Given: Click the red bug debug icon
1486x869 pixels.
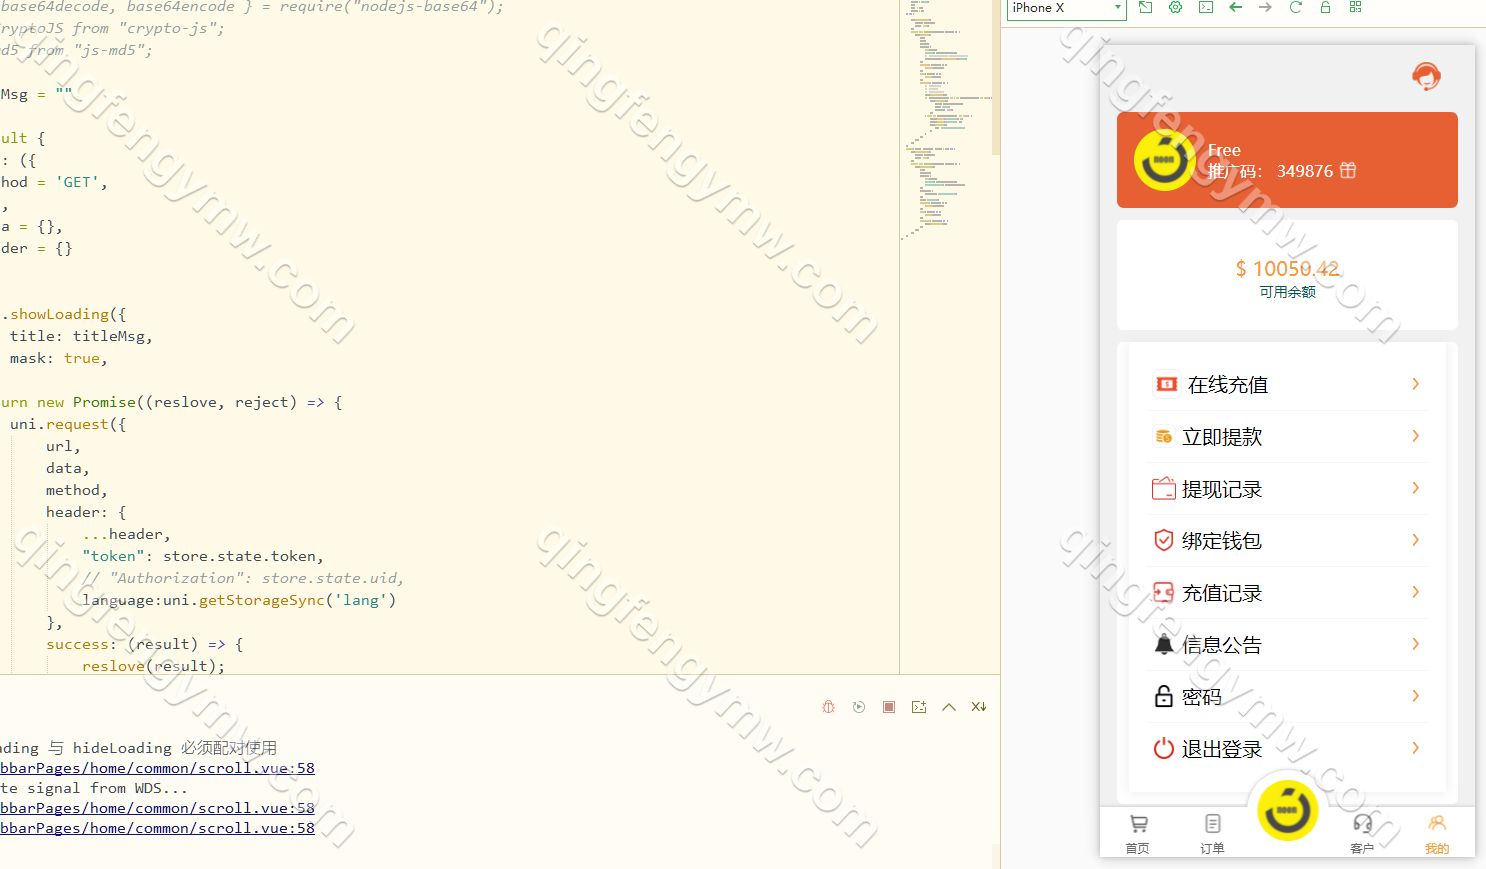Looking at the screenshot, I should pos(829,707).
